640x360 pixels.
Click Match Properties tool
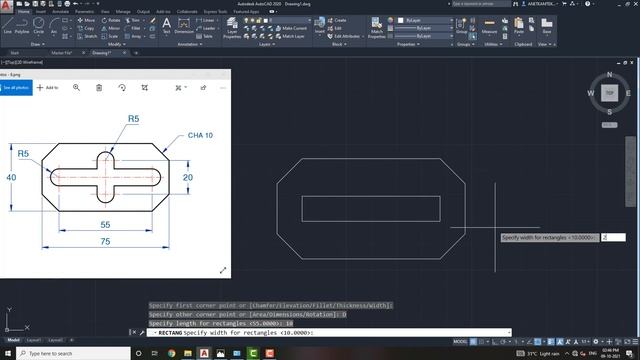pyautogui.click(x=376, y=28)
